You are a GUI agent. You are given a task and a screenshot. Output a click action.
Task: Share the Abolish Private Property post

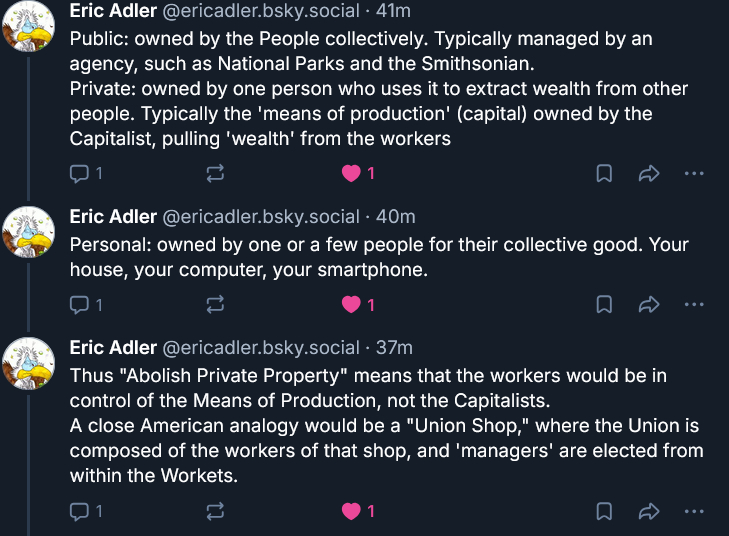click(x=648, y=511)
